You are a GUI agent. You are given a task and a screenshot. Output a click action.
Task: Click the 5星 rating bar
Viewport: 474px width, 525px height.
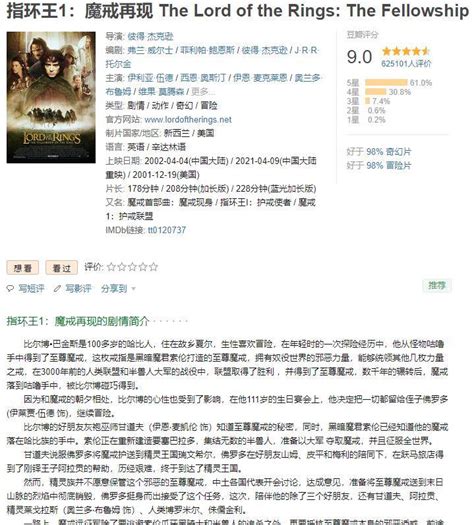[386, 82]
